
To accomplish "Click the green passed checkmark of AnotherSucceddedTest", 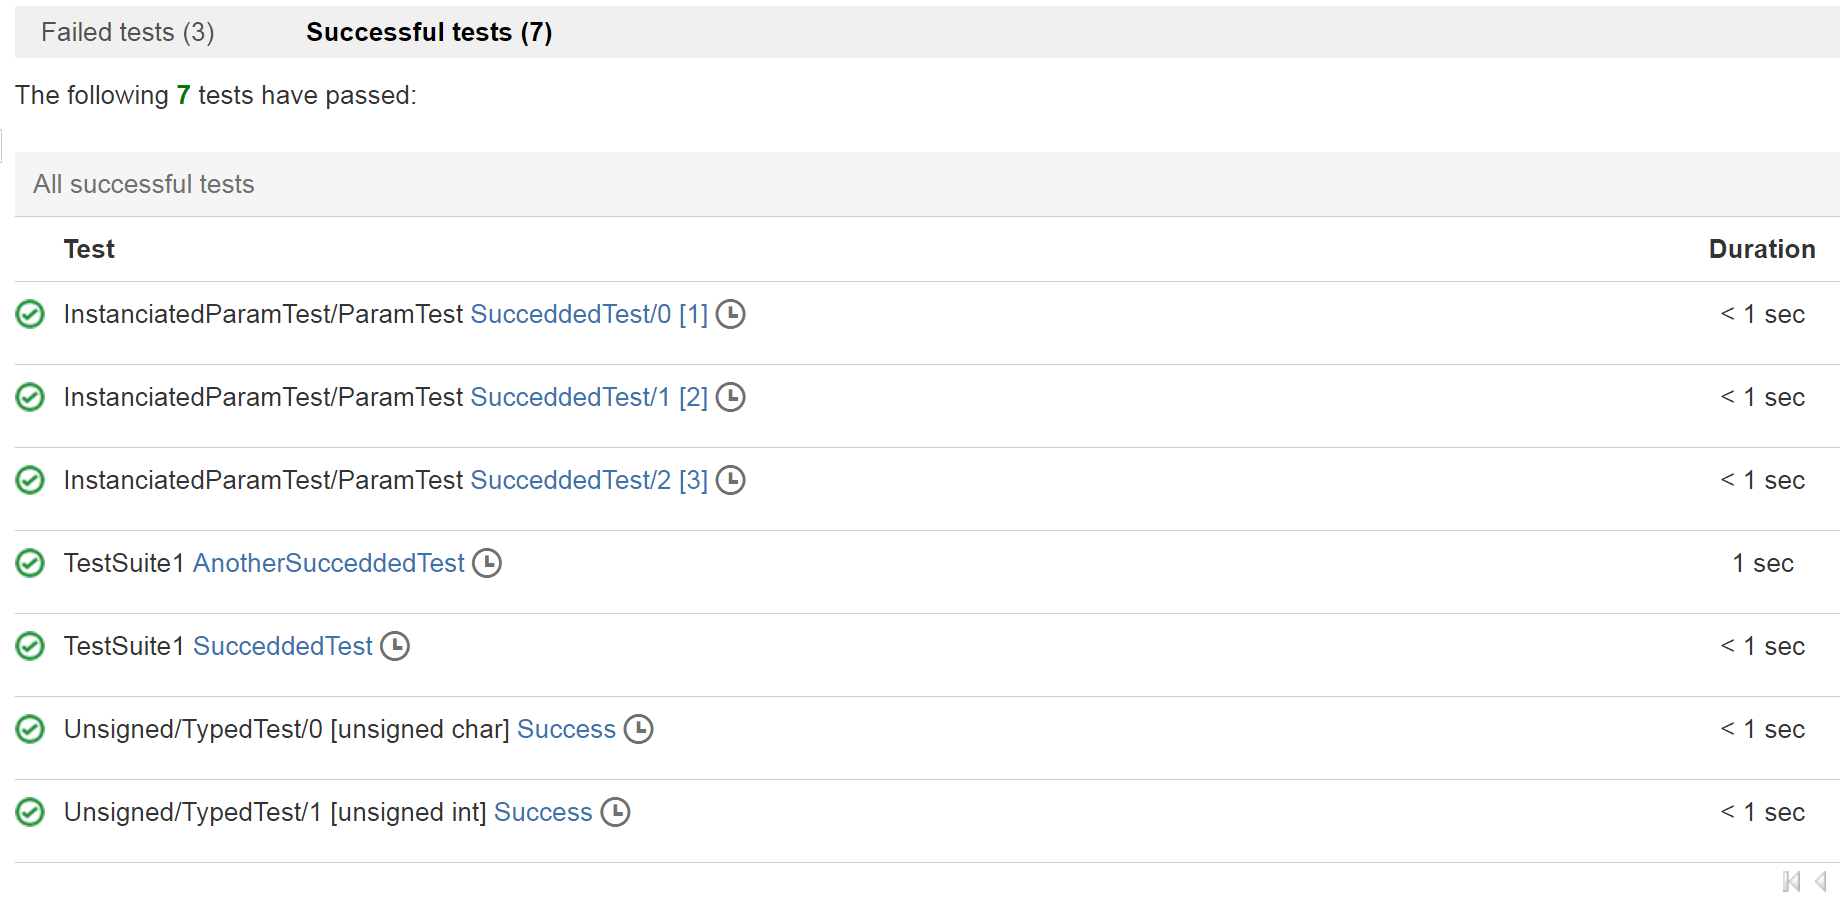I will click(x=31, y=563).
